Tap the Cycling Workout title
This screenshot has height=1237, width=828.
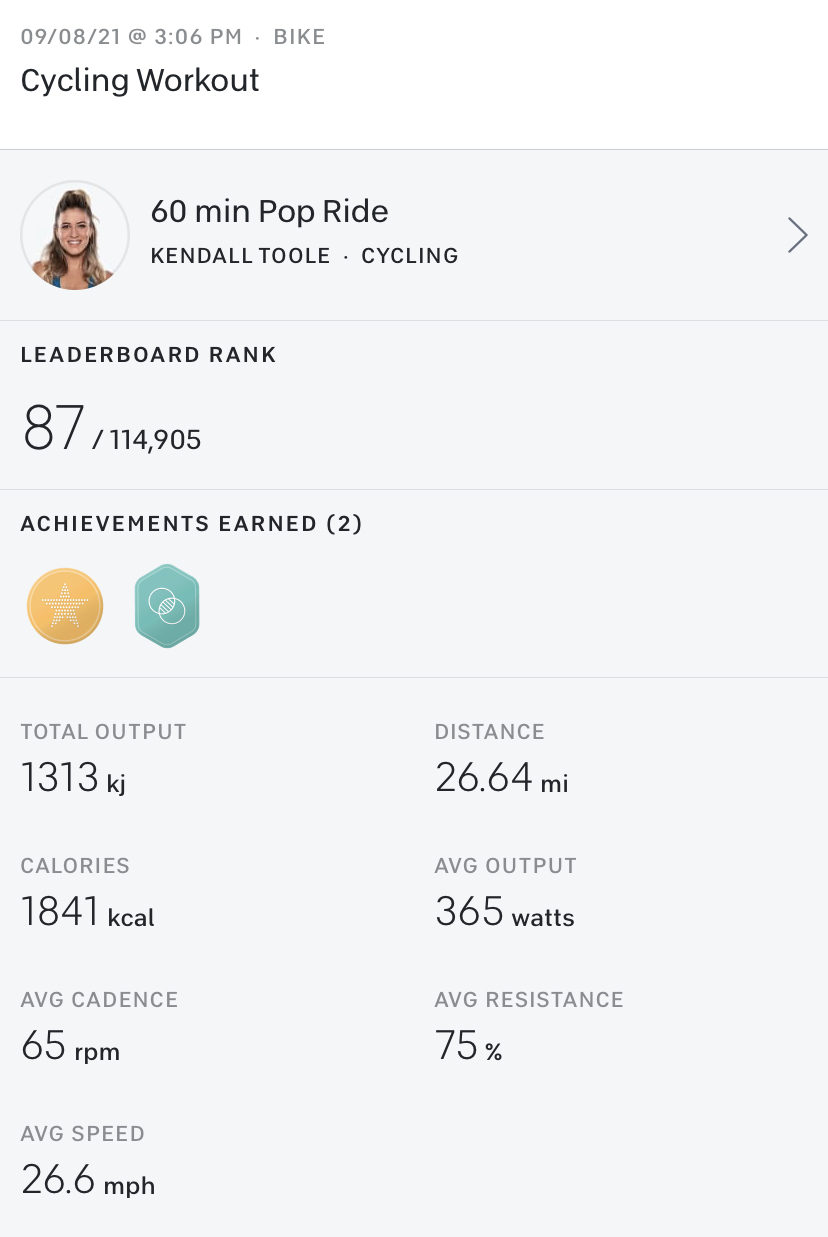[x=140, y=80]
